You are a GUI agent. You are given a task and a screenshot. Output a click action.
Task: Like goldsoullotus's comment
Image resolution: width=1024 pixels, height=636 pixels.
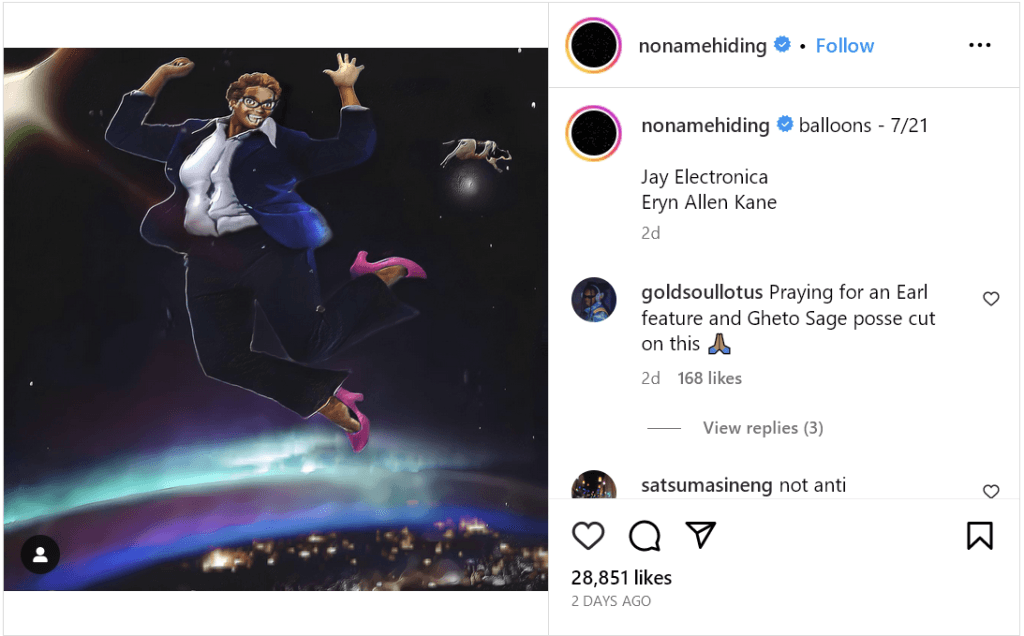[991, 299]
